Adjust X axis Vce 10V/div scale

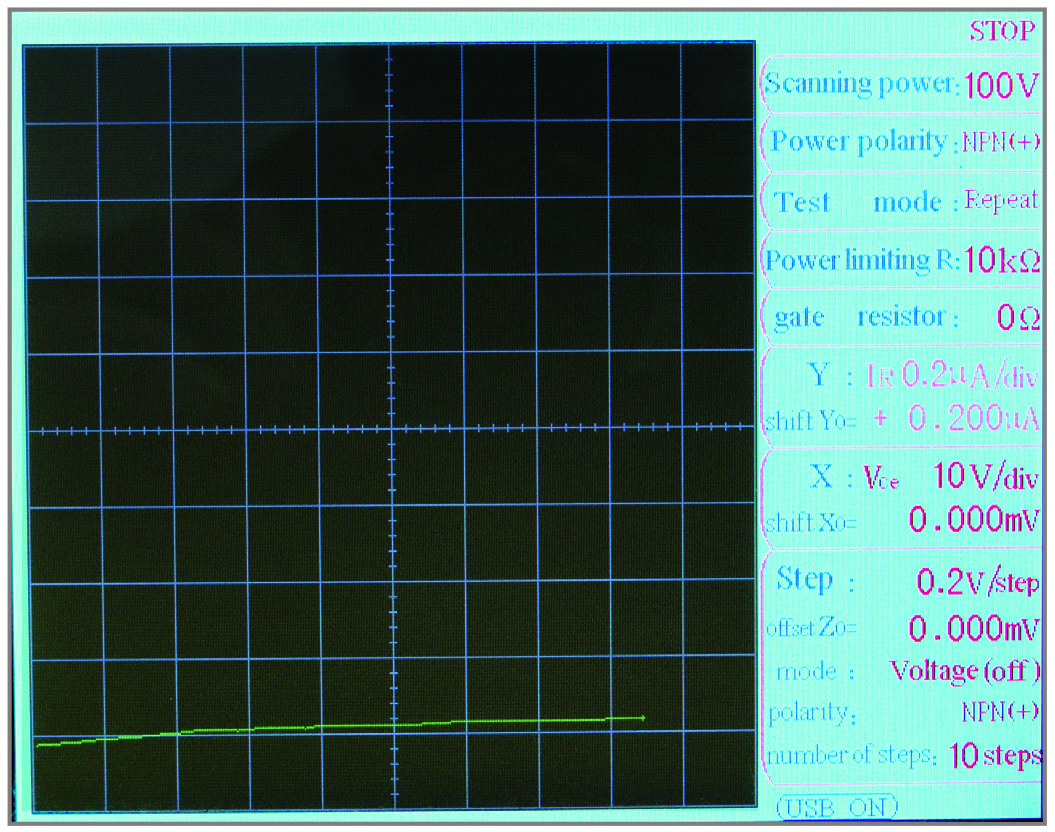984,477
